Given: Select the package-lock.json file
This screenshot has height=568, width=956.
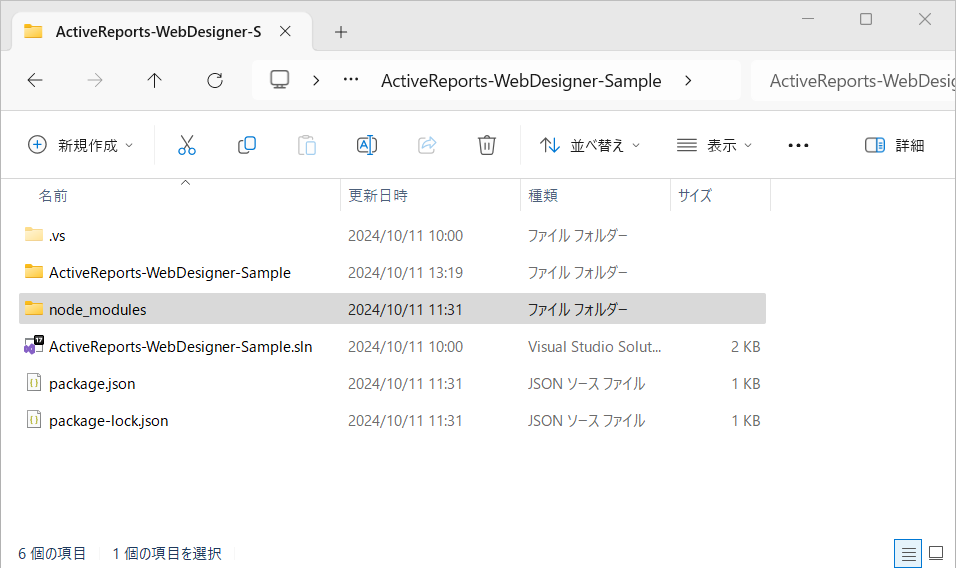Looking at the screenshot, I should point(392,421).
